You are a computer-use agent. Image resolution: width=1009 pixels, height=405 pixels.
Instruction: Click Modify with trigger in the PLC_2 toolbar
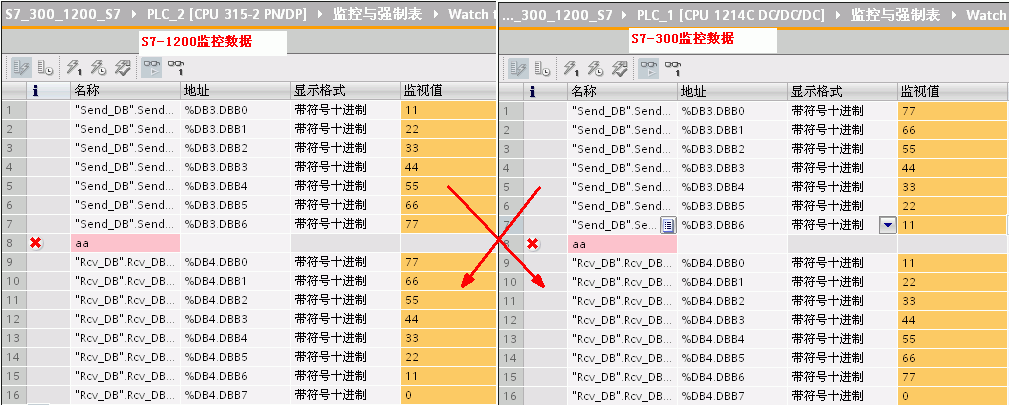pyautogui.click(x=98, y=68)
